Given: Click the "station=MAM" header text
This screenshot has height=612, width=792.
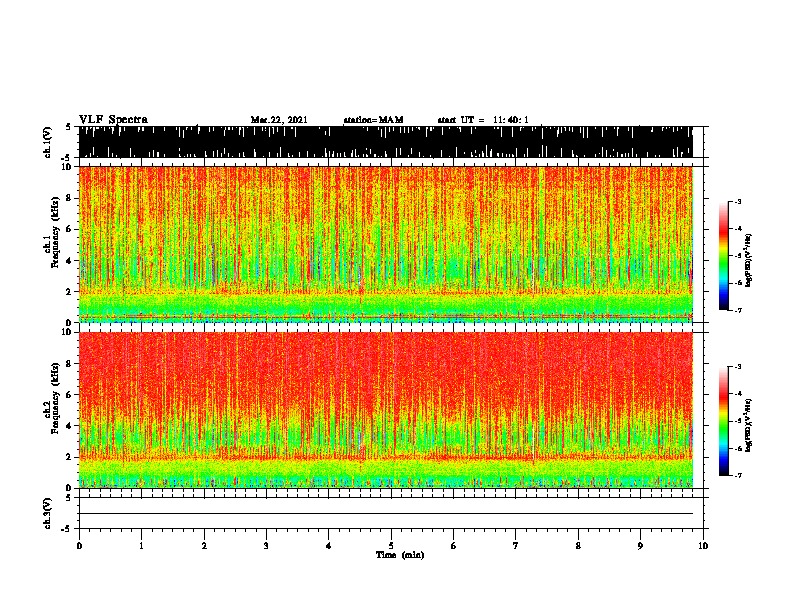Looking at the screenshot, I should tap(373, 120).
